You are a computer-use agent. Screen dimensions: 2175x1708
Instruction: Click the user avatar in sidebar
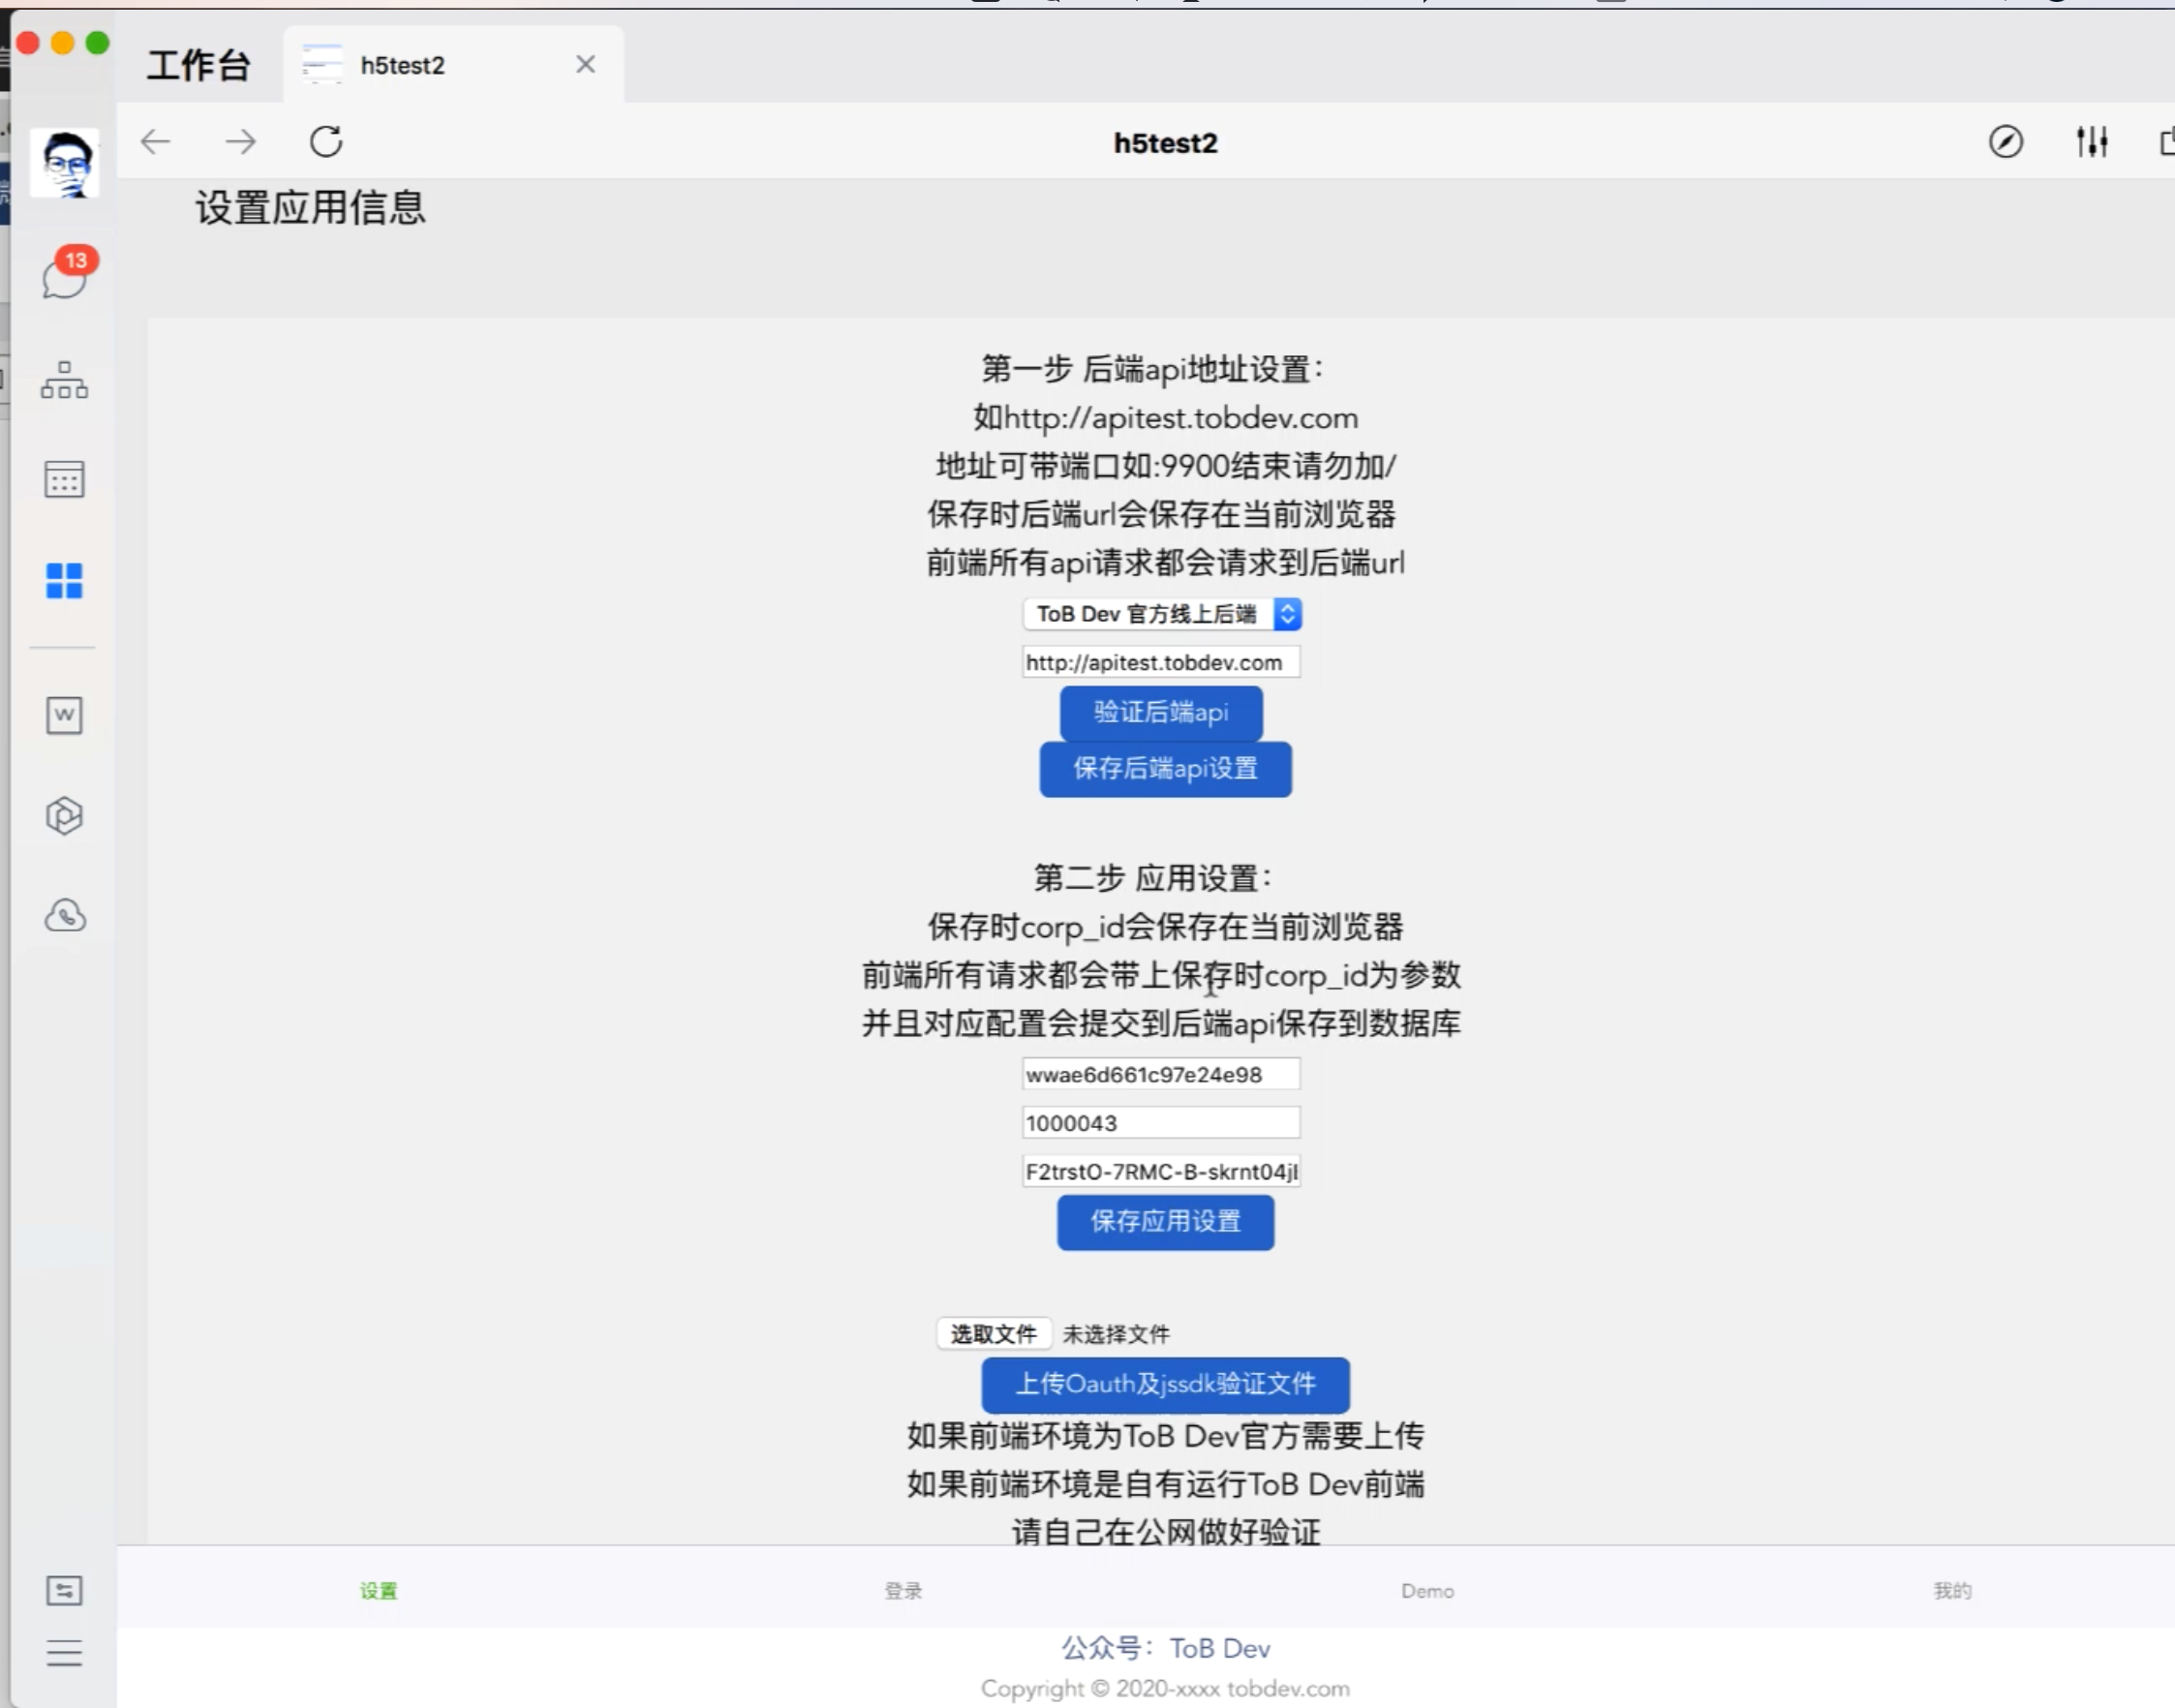[x=64, y=163]
